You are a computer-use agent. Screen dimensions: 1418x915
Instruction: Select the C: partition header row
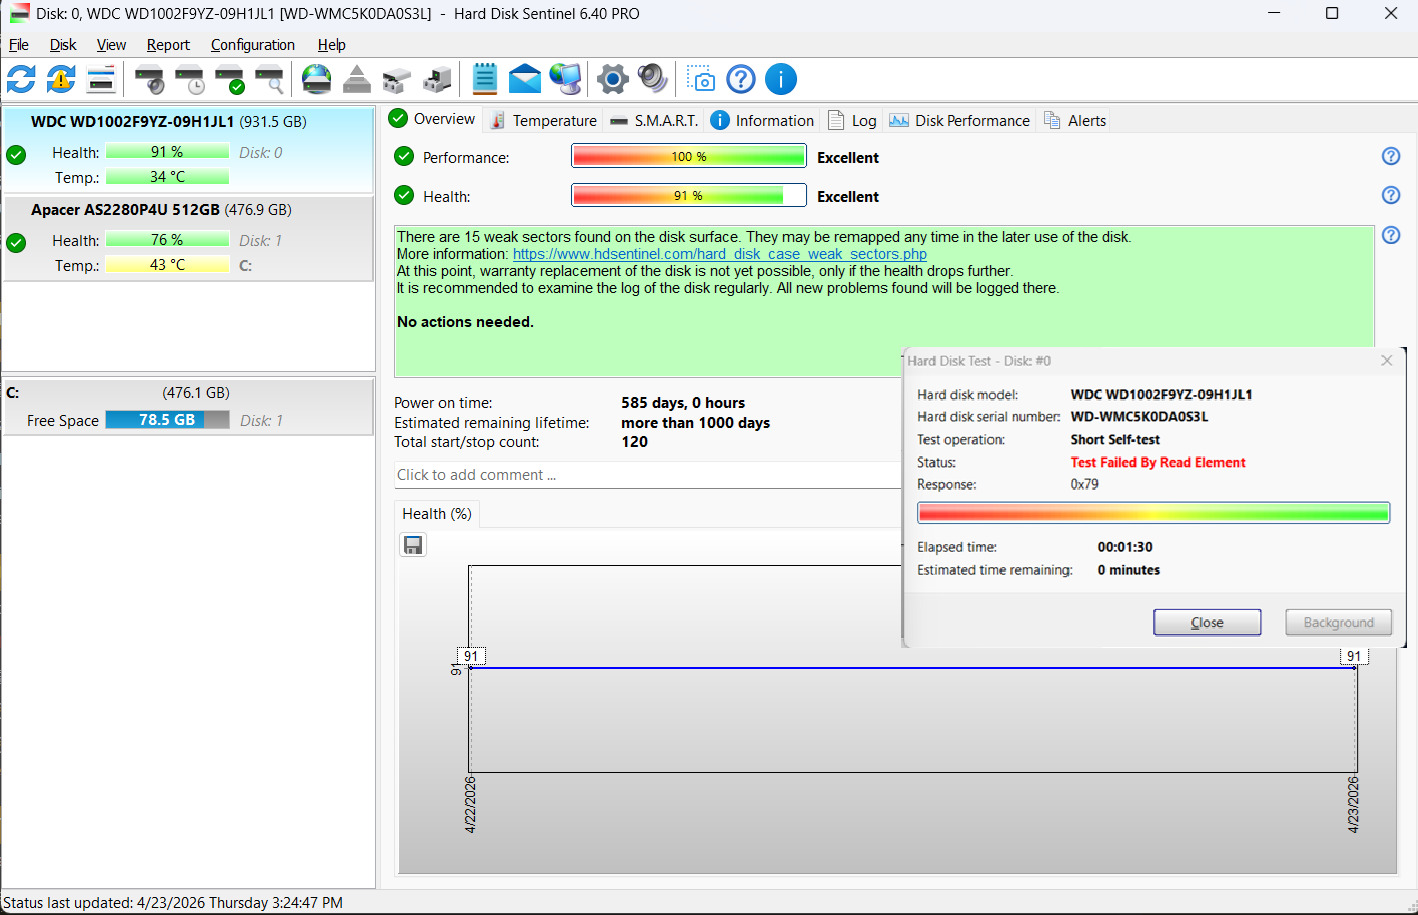click(x=188, y=392)
